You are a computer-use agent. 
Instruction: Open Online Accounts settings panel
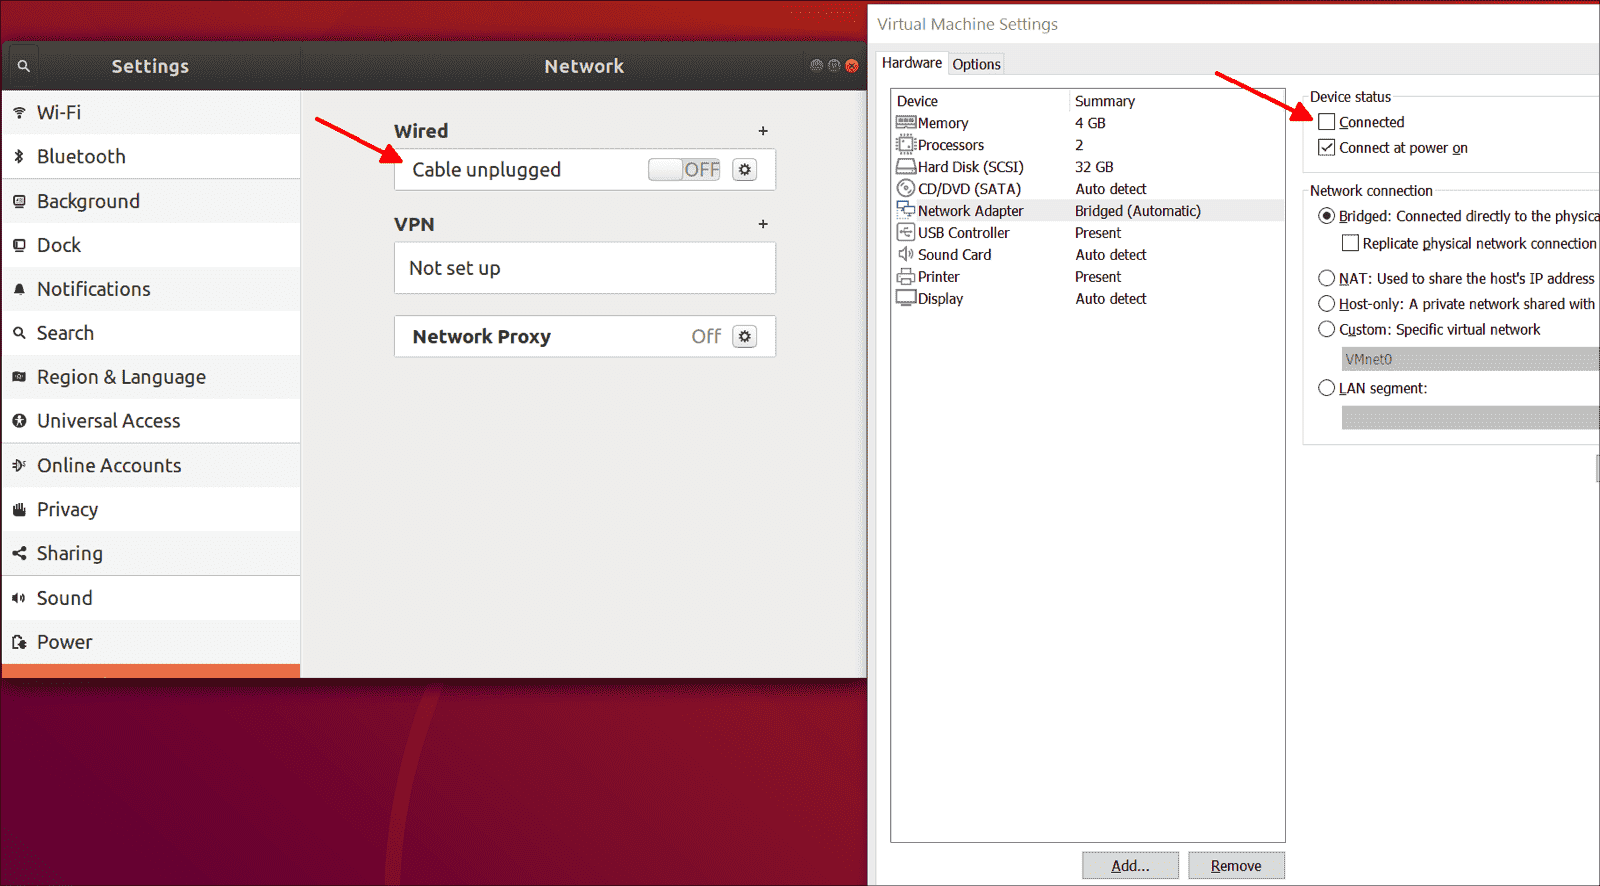[151, 465]
